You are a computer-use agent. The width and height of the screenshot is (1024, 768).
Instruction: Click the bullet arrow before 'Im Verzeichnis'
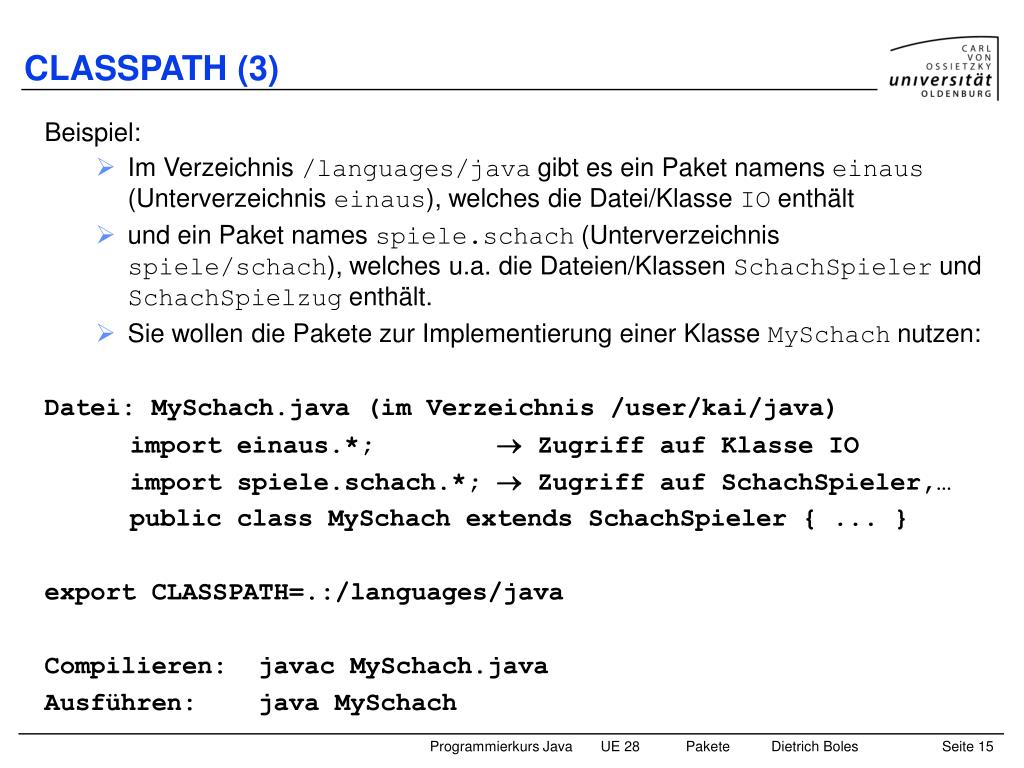[106, 167]
